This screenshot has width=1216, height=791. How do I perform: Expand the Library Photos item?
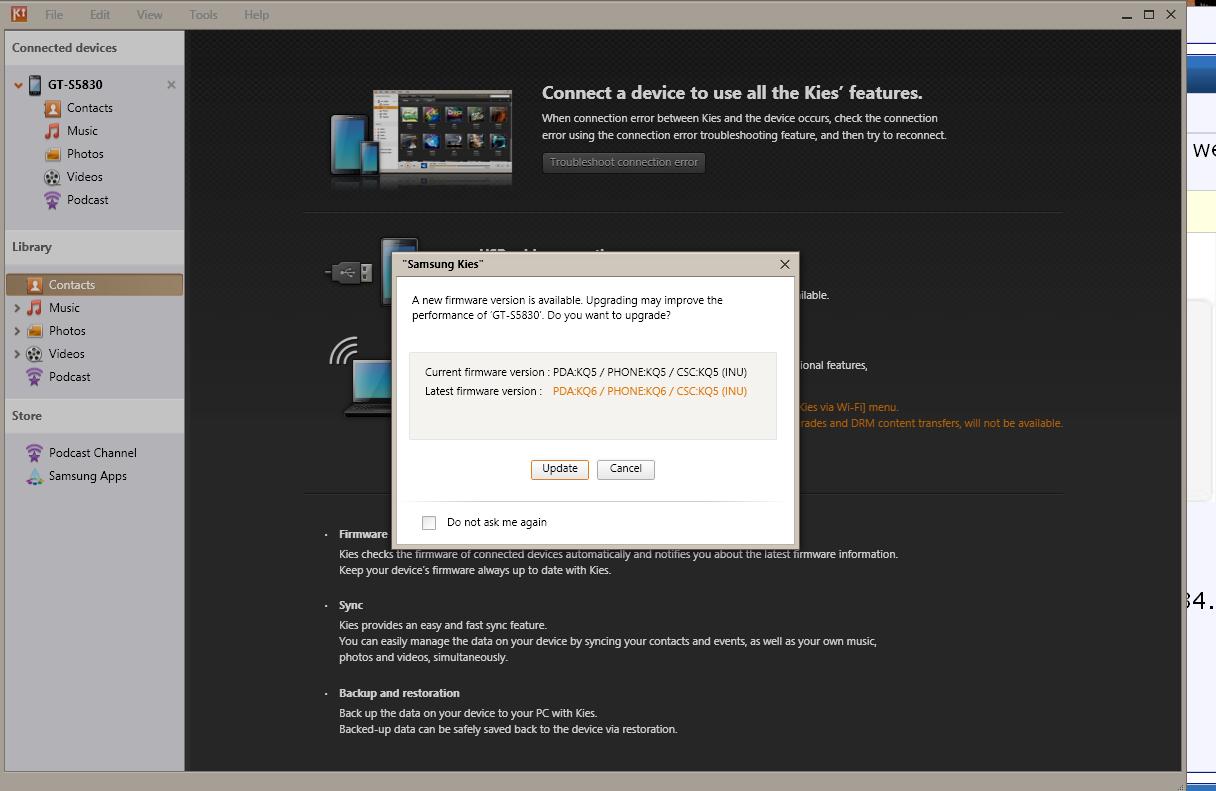point(17,331)
